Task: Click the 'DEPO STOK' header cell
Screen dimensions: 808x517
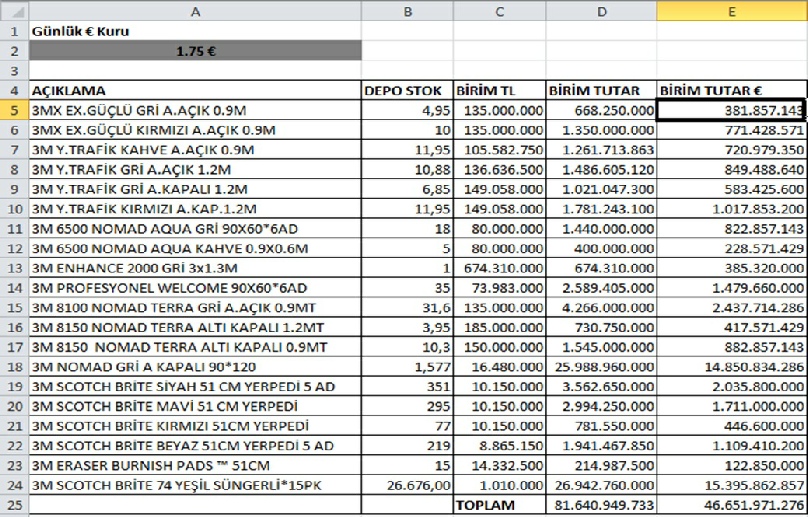Action: click(407, 91)
